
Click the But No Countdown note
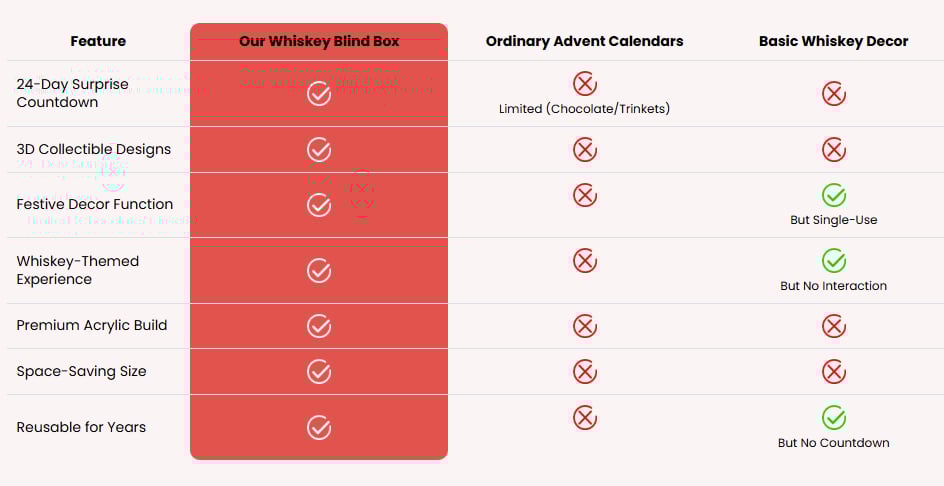[834, 443]
